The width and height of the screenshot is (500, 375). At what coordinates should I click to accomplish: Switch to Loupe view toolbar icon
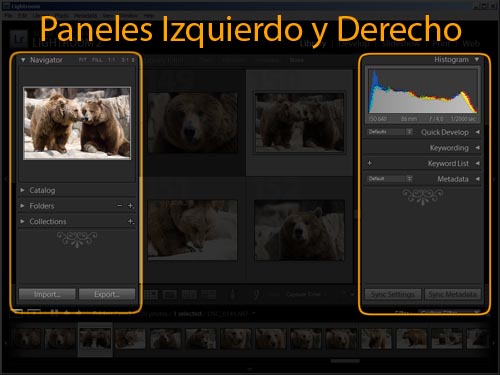[170, 295]
